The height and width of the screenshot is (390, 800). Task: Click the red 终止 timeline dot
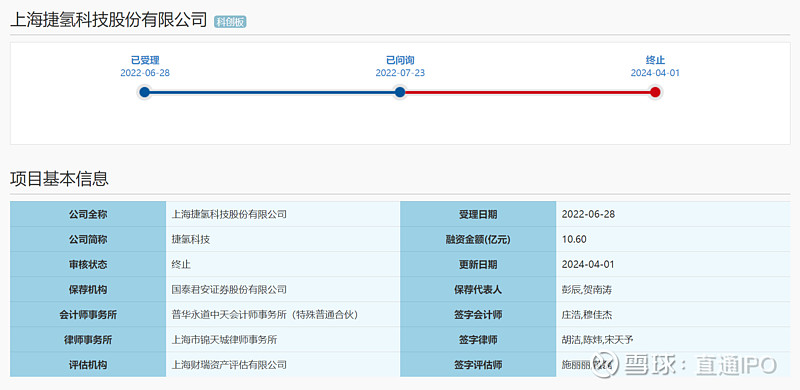pos(655,92)
